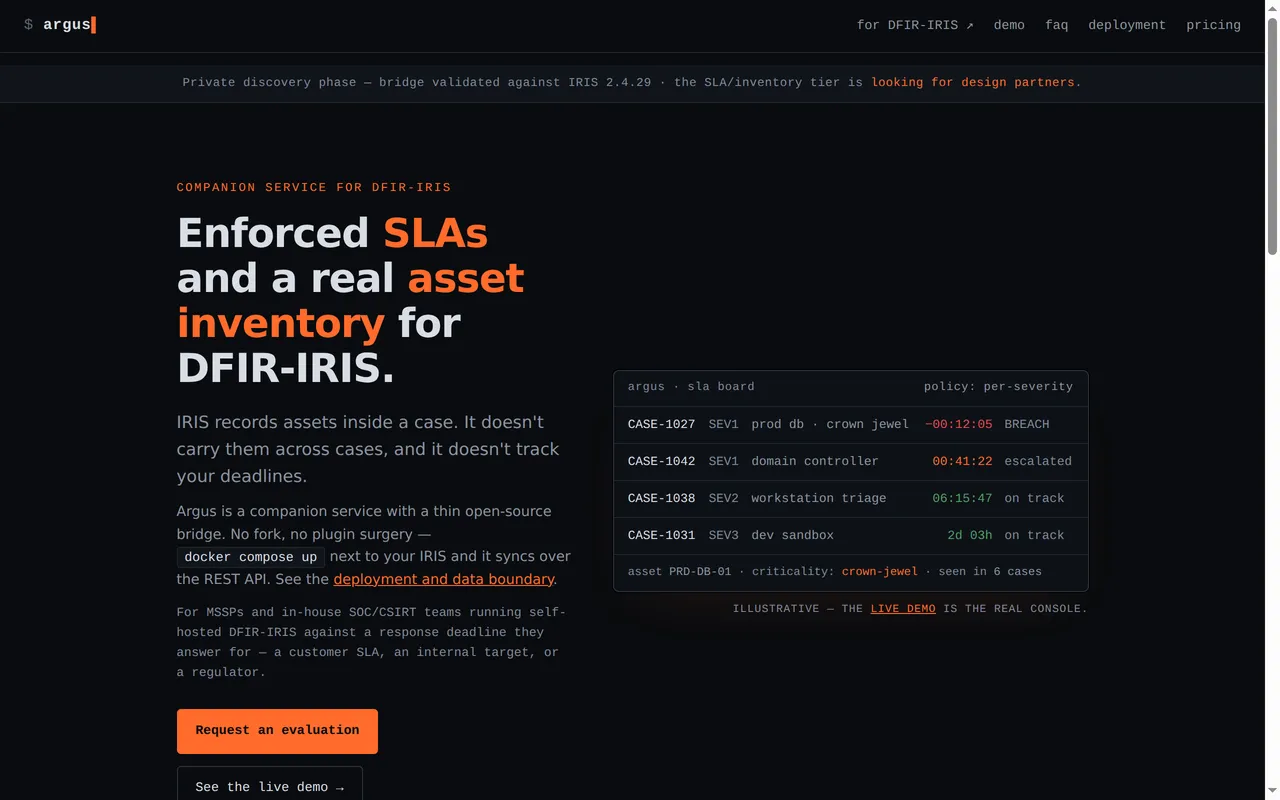This screenshot has width=1280, height=800.
Task: Click the 'argus · sla board' header
Action: 691,386
